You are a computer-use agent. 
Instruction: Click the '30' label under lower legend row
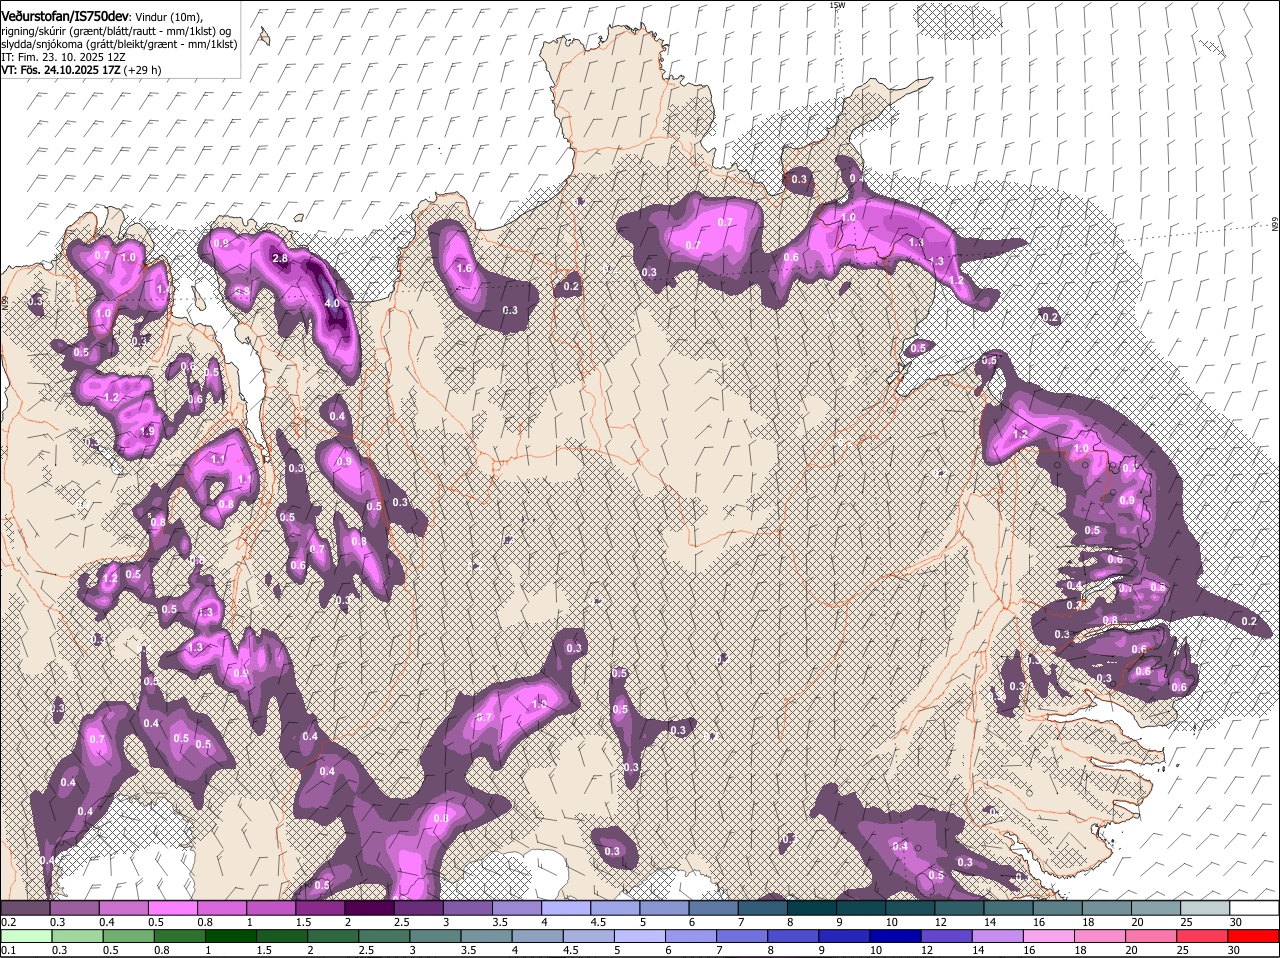pyautogui.click(x=1233, y=950)
